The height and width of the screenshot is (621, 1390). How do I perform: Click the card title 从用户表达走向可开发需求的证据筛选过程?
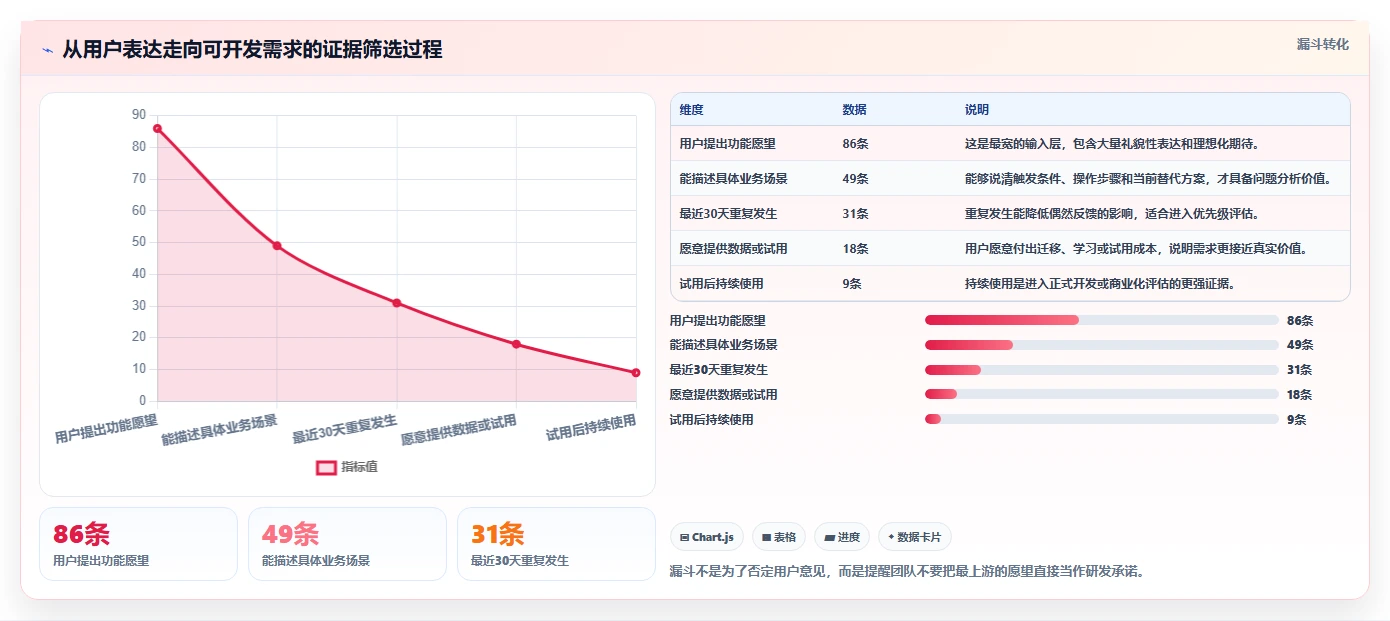click(252, 50)
